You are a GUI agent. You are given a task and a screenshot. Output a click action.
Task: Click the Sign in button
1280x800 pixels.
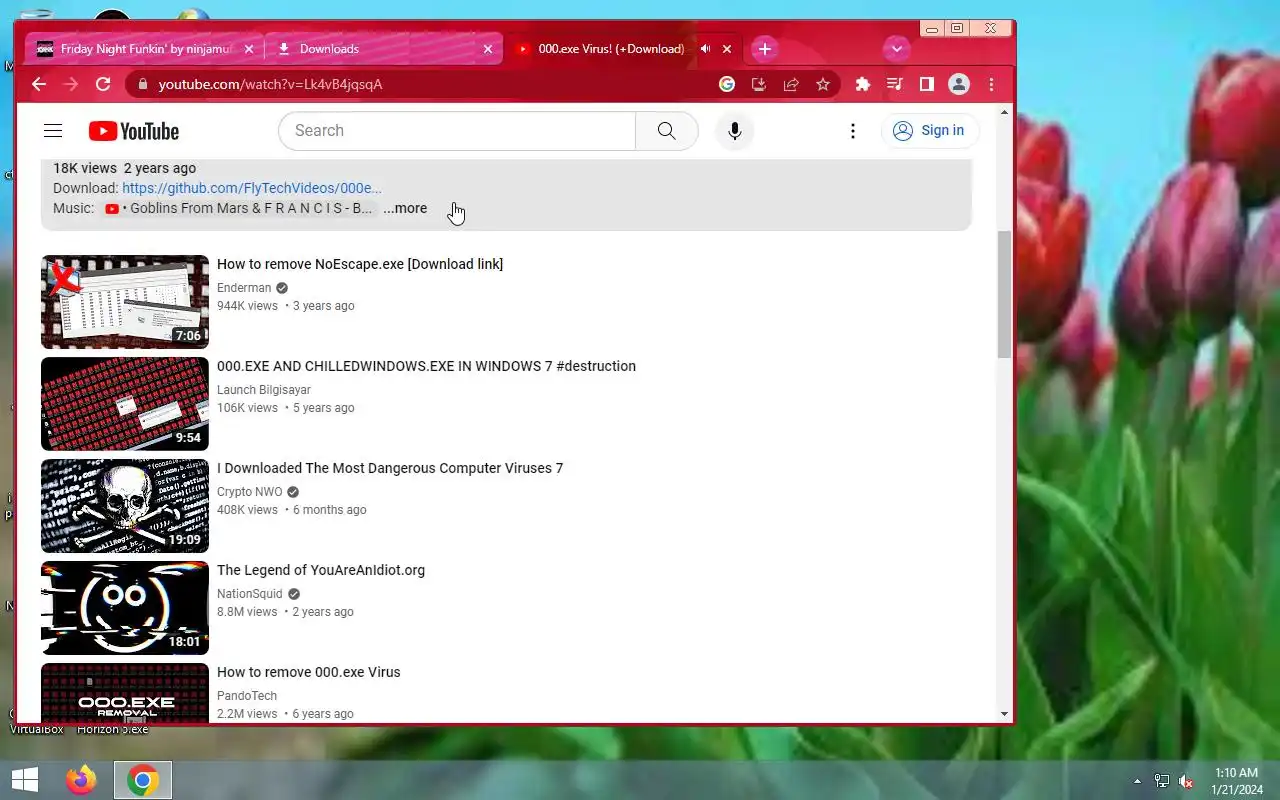pyautogui.click(x=929, y=131)
